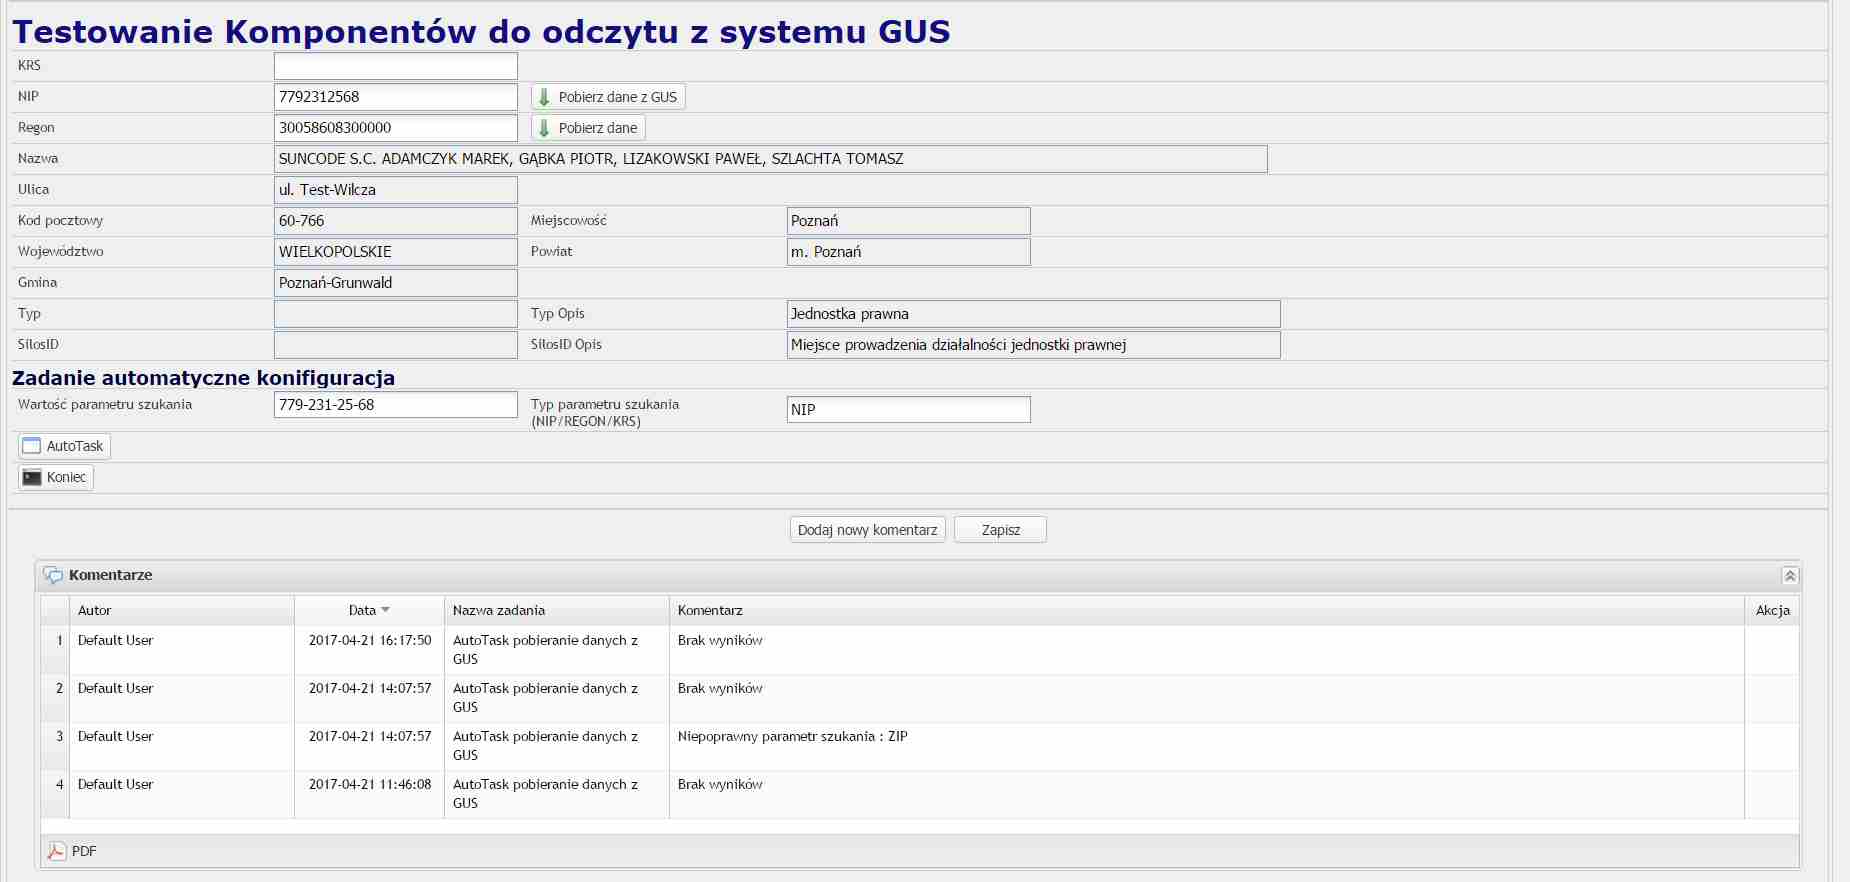Click the sort arrow next to Data header
Screen dimensions: 1850x882
click(x=385, y=610)
